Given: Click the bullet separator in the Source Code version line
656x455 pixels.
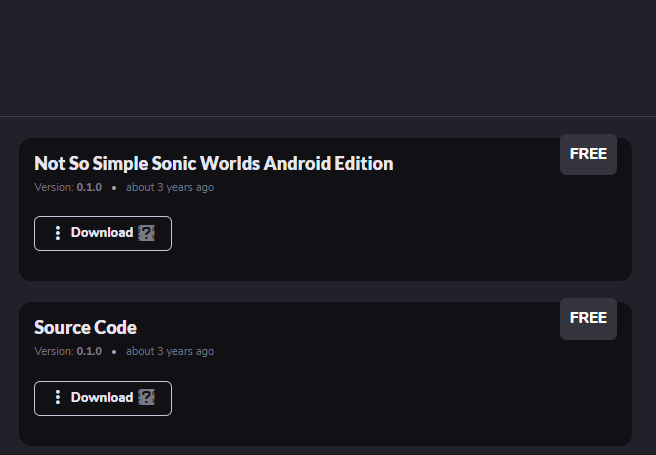Looking at the screenshot, I should coord(114,352).
